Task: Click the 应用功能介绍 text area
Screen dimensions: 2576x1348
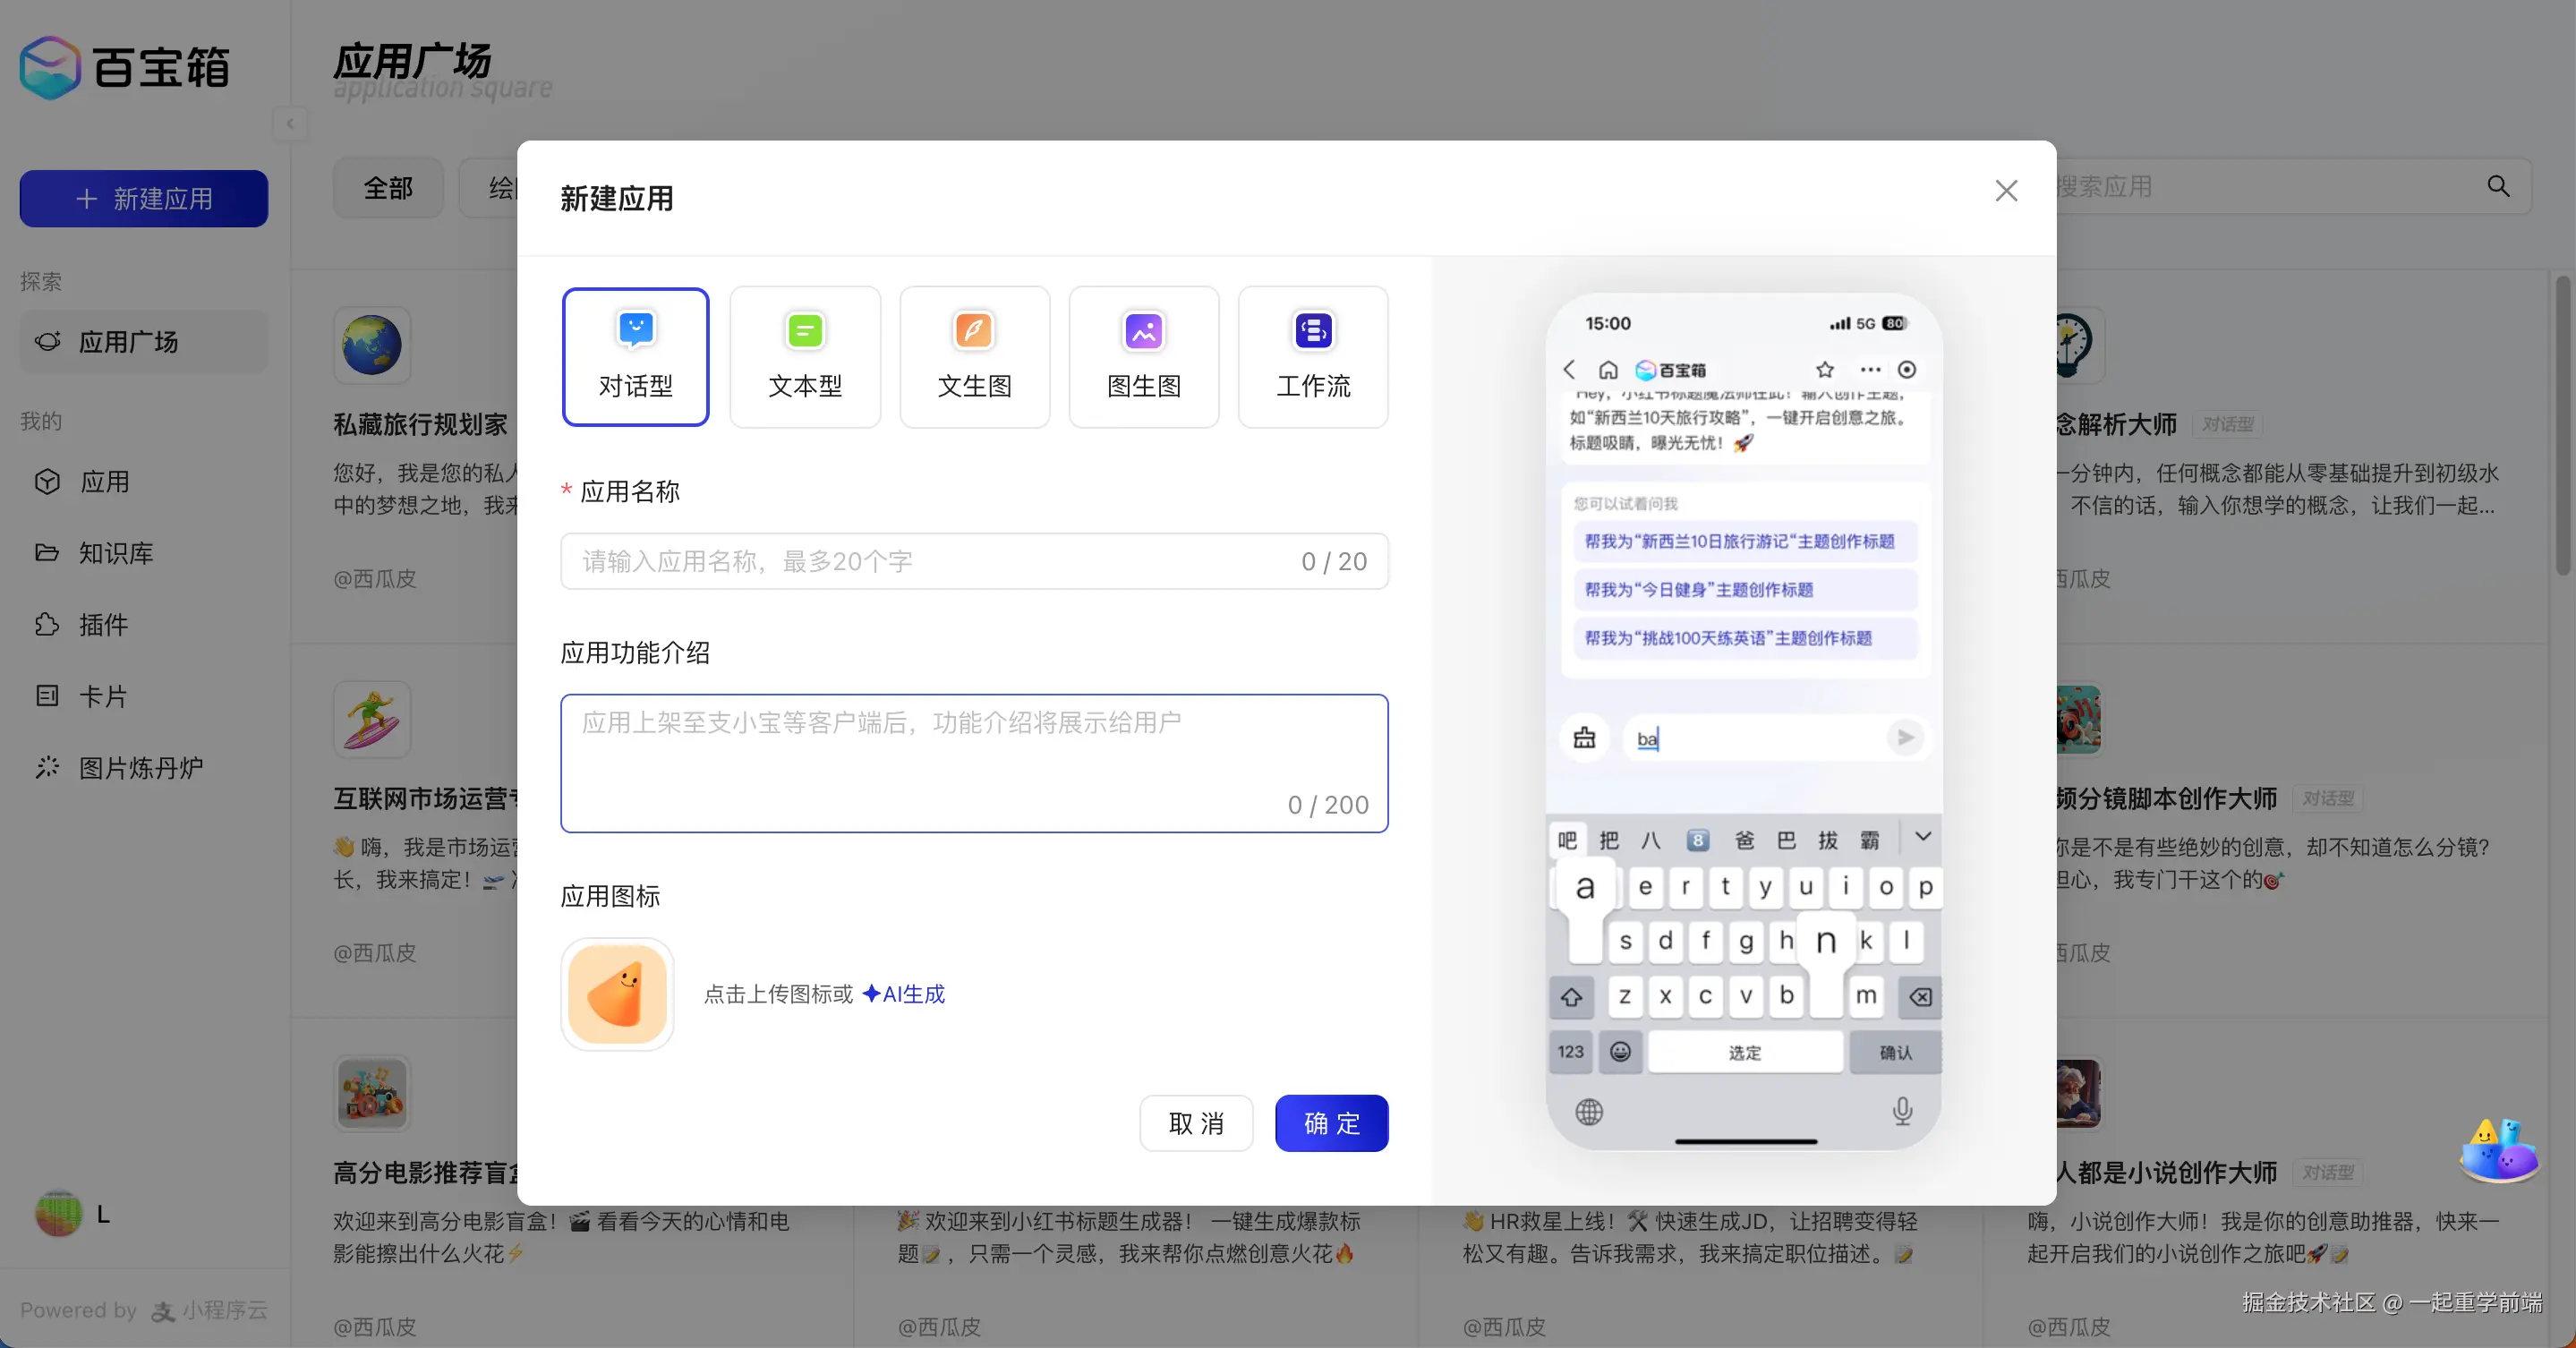Action: tap(973, 762)
